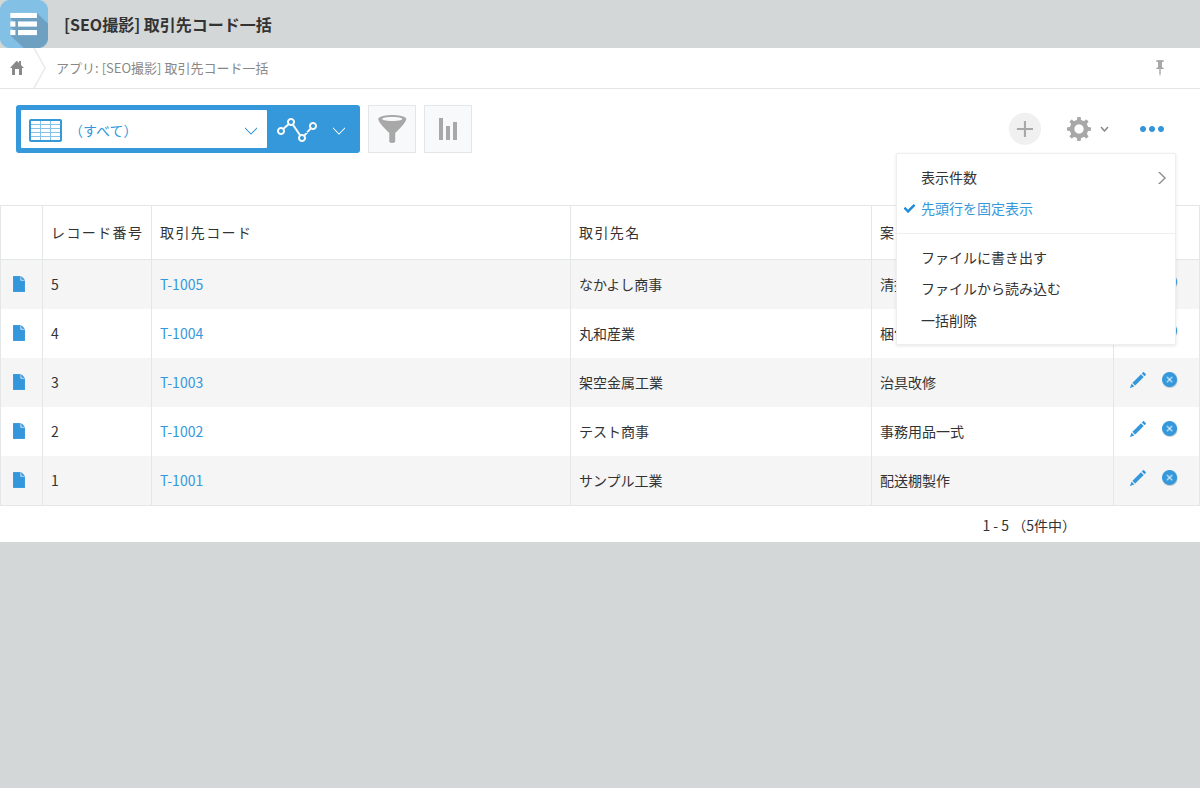Delete the 事務用品一式 record
Screen dimensions: 1200x788
coord(1169,428)
